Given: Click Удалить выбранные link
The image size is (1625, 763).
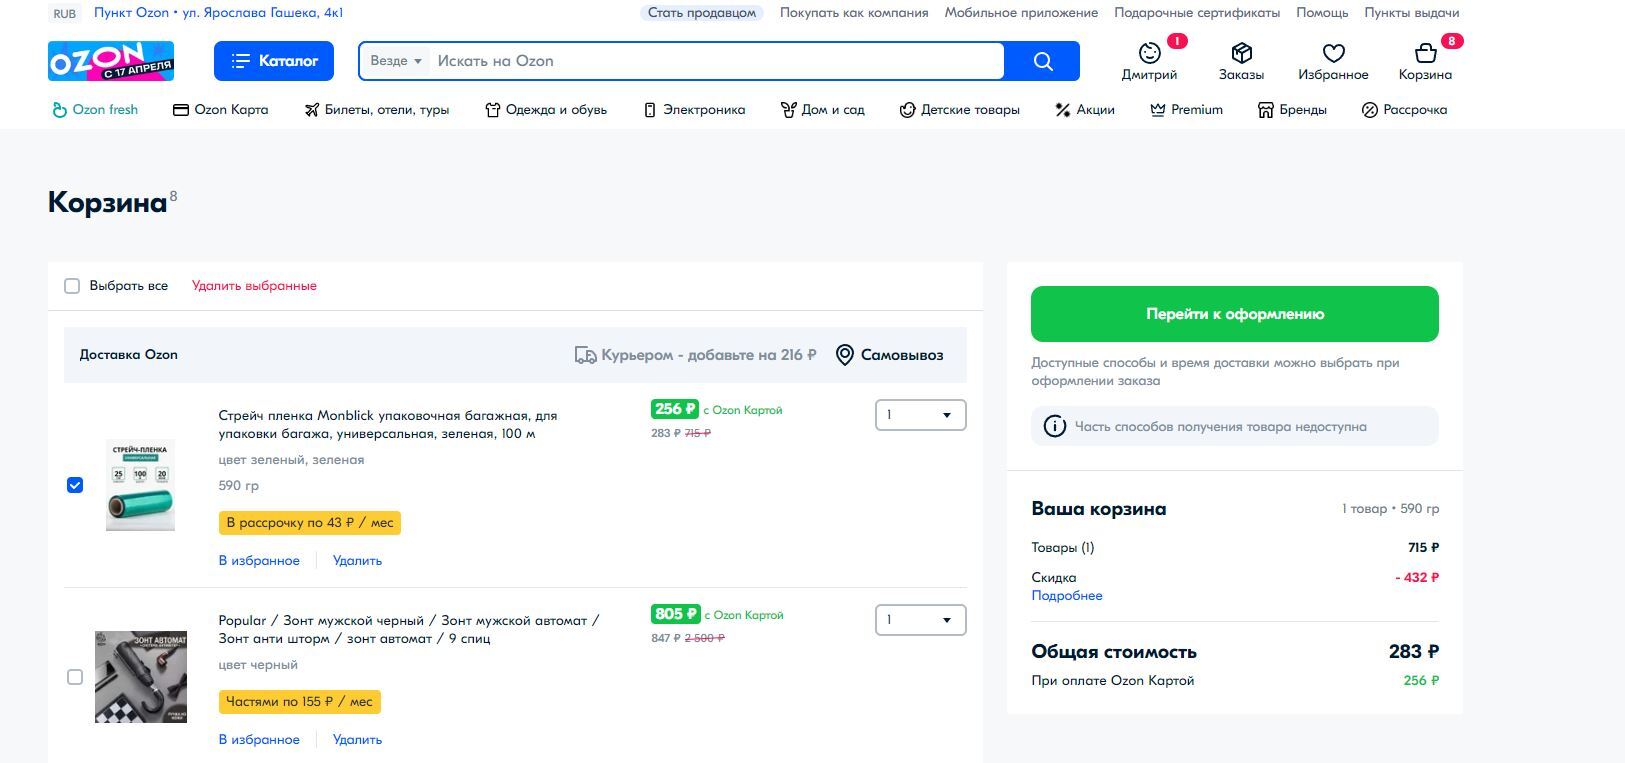Looking at the screenshot, I should pyautogui.click(x=254, y=286).
